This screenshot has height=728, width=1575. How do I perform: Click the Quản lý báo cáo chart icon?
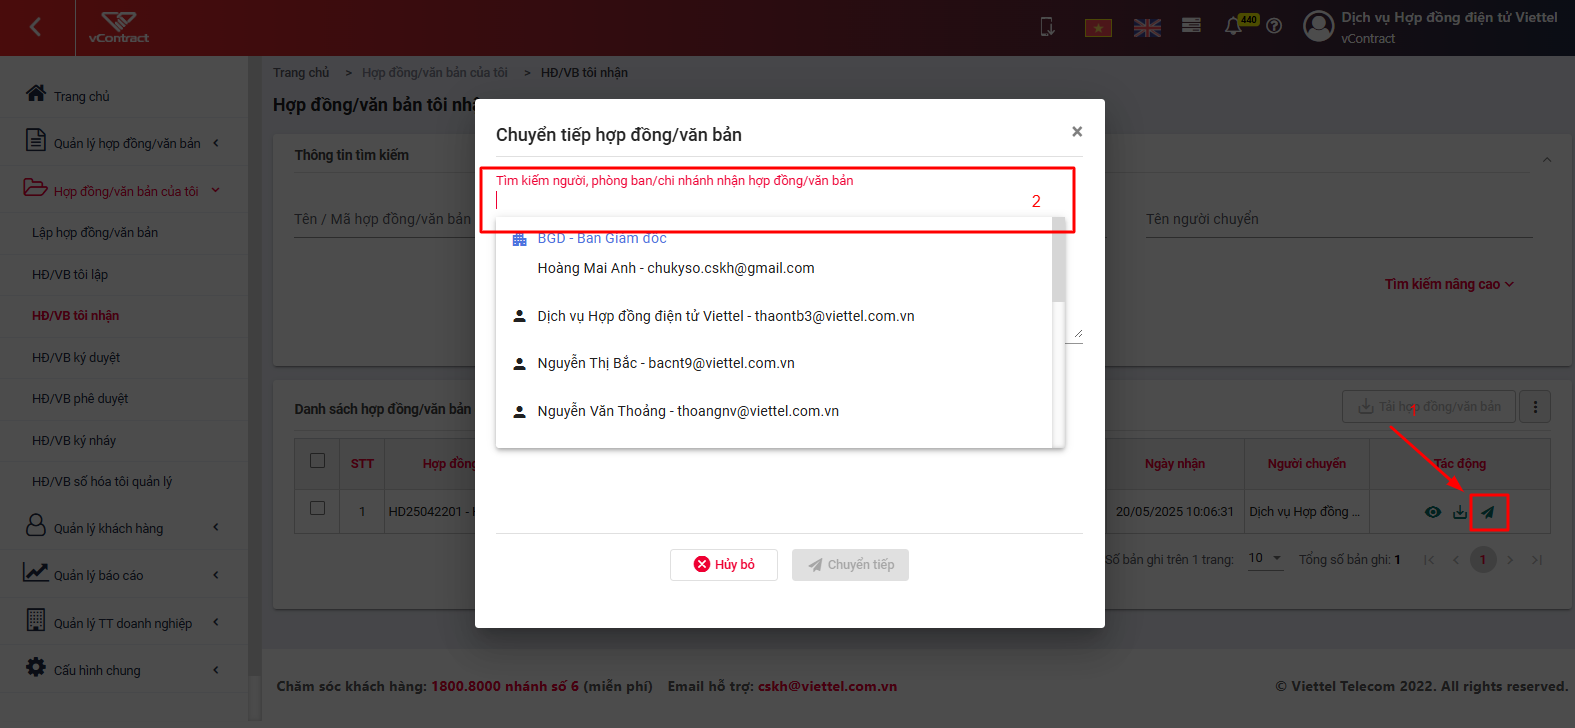[x=36, y=572]
